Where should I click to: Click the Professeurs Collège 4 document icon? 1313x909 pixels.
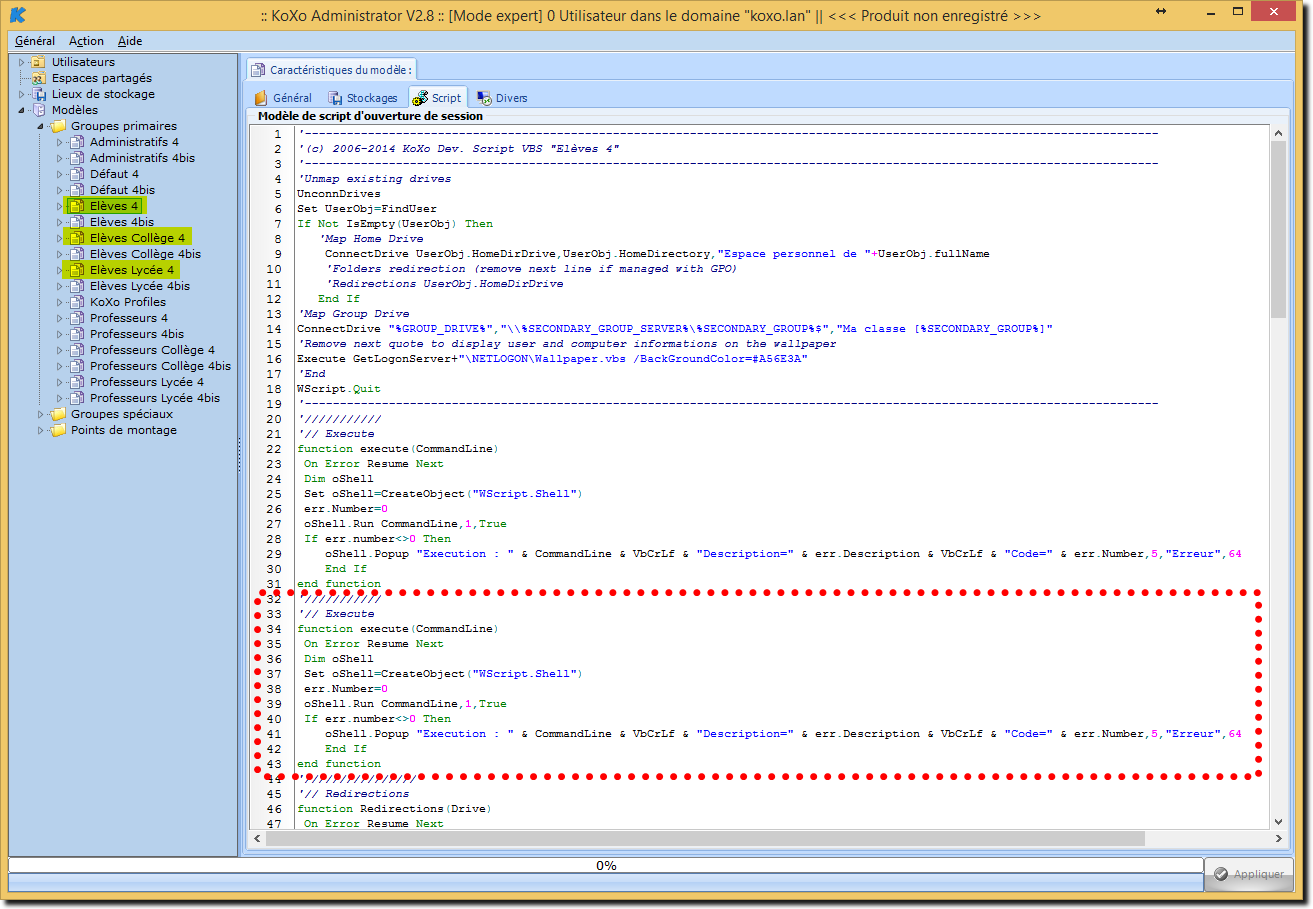76,350
